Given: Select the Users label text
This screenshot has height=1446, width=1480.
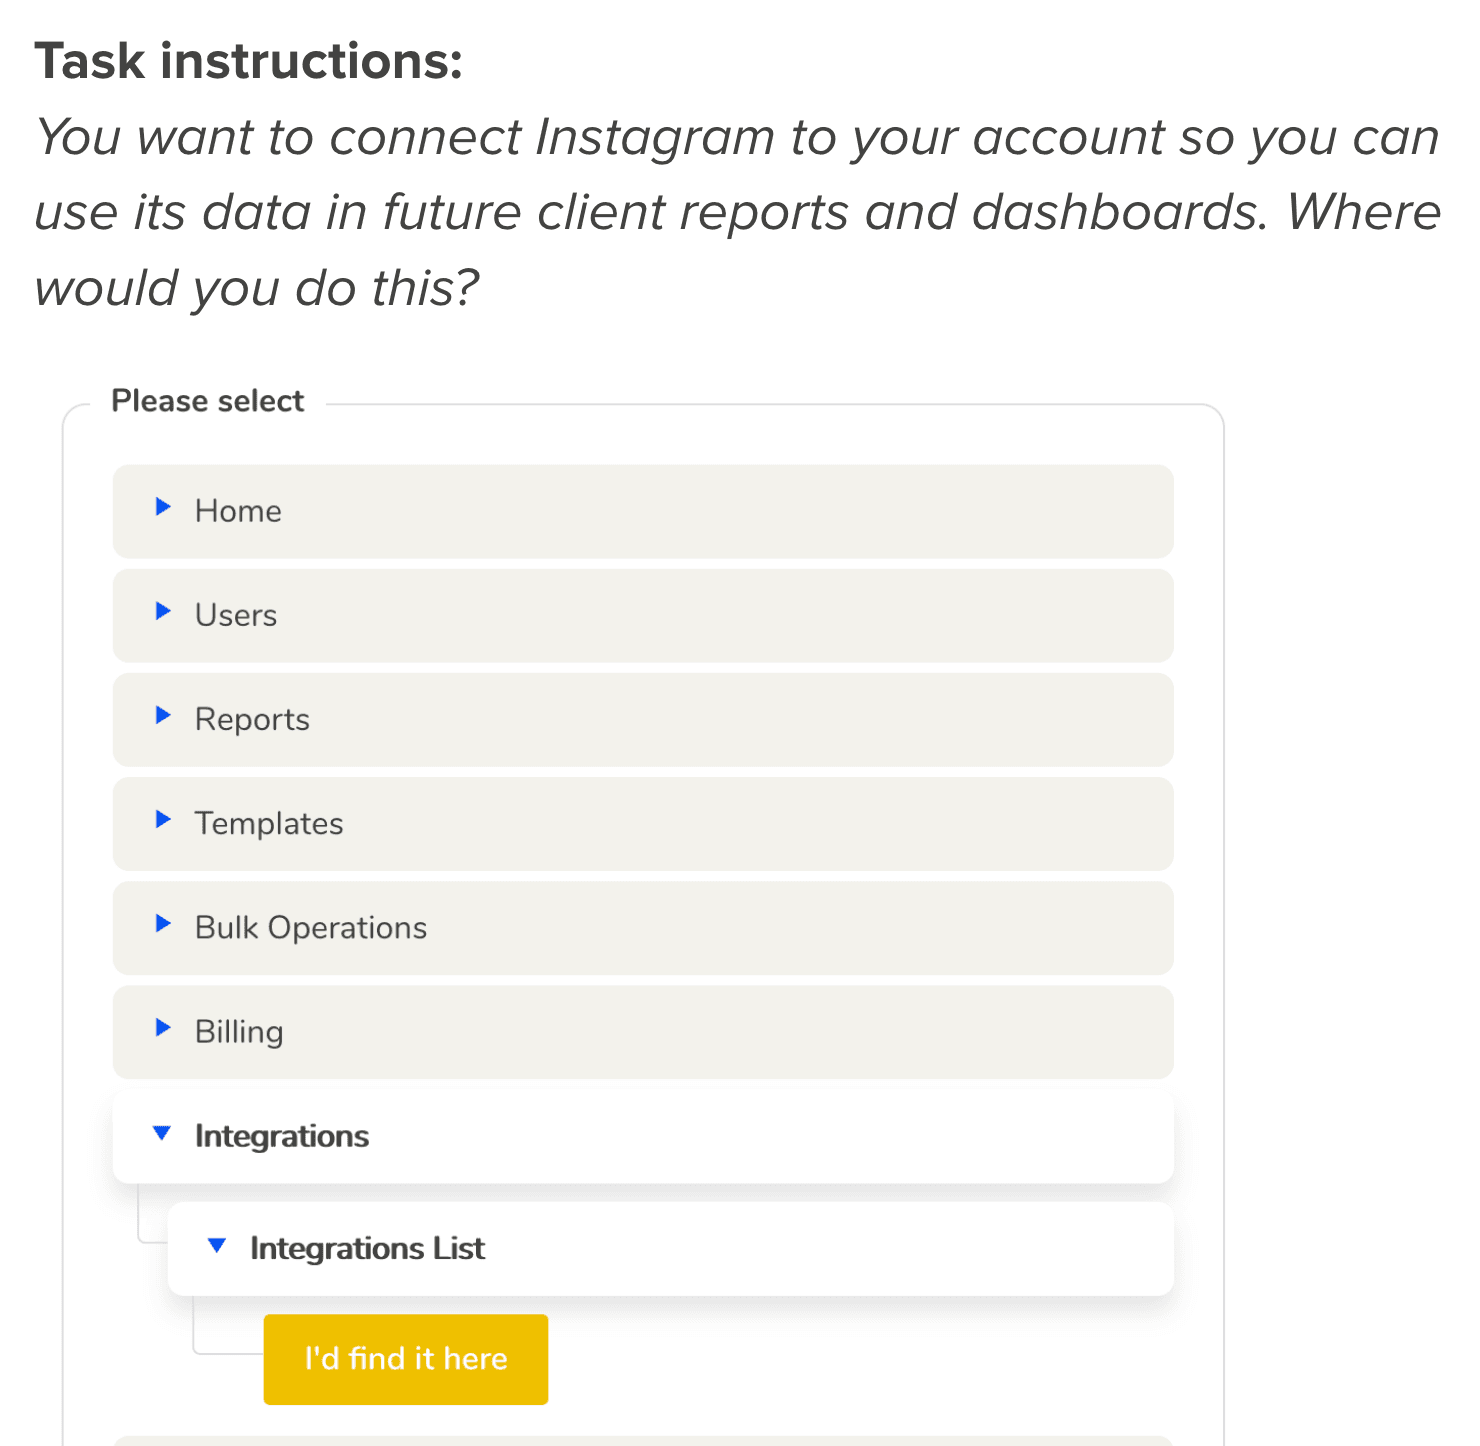Looking at the screenshot, I should pos(236,615).
